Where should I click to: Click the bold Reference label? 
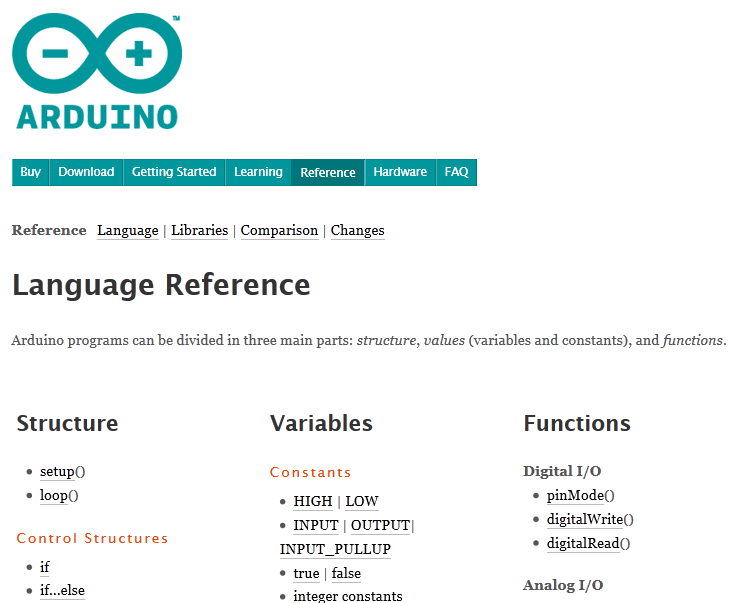point(49,230)
